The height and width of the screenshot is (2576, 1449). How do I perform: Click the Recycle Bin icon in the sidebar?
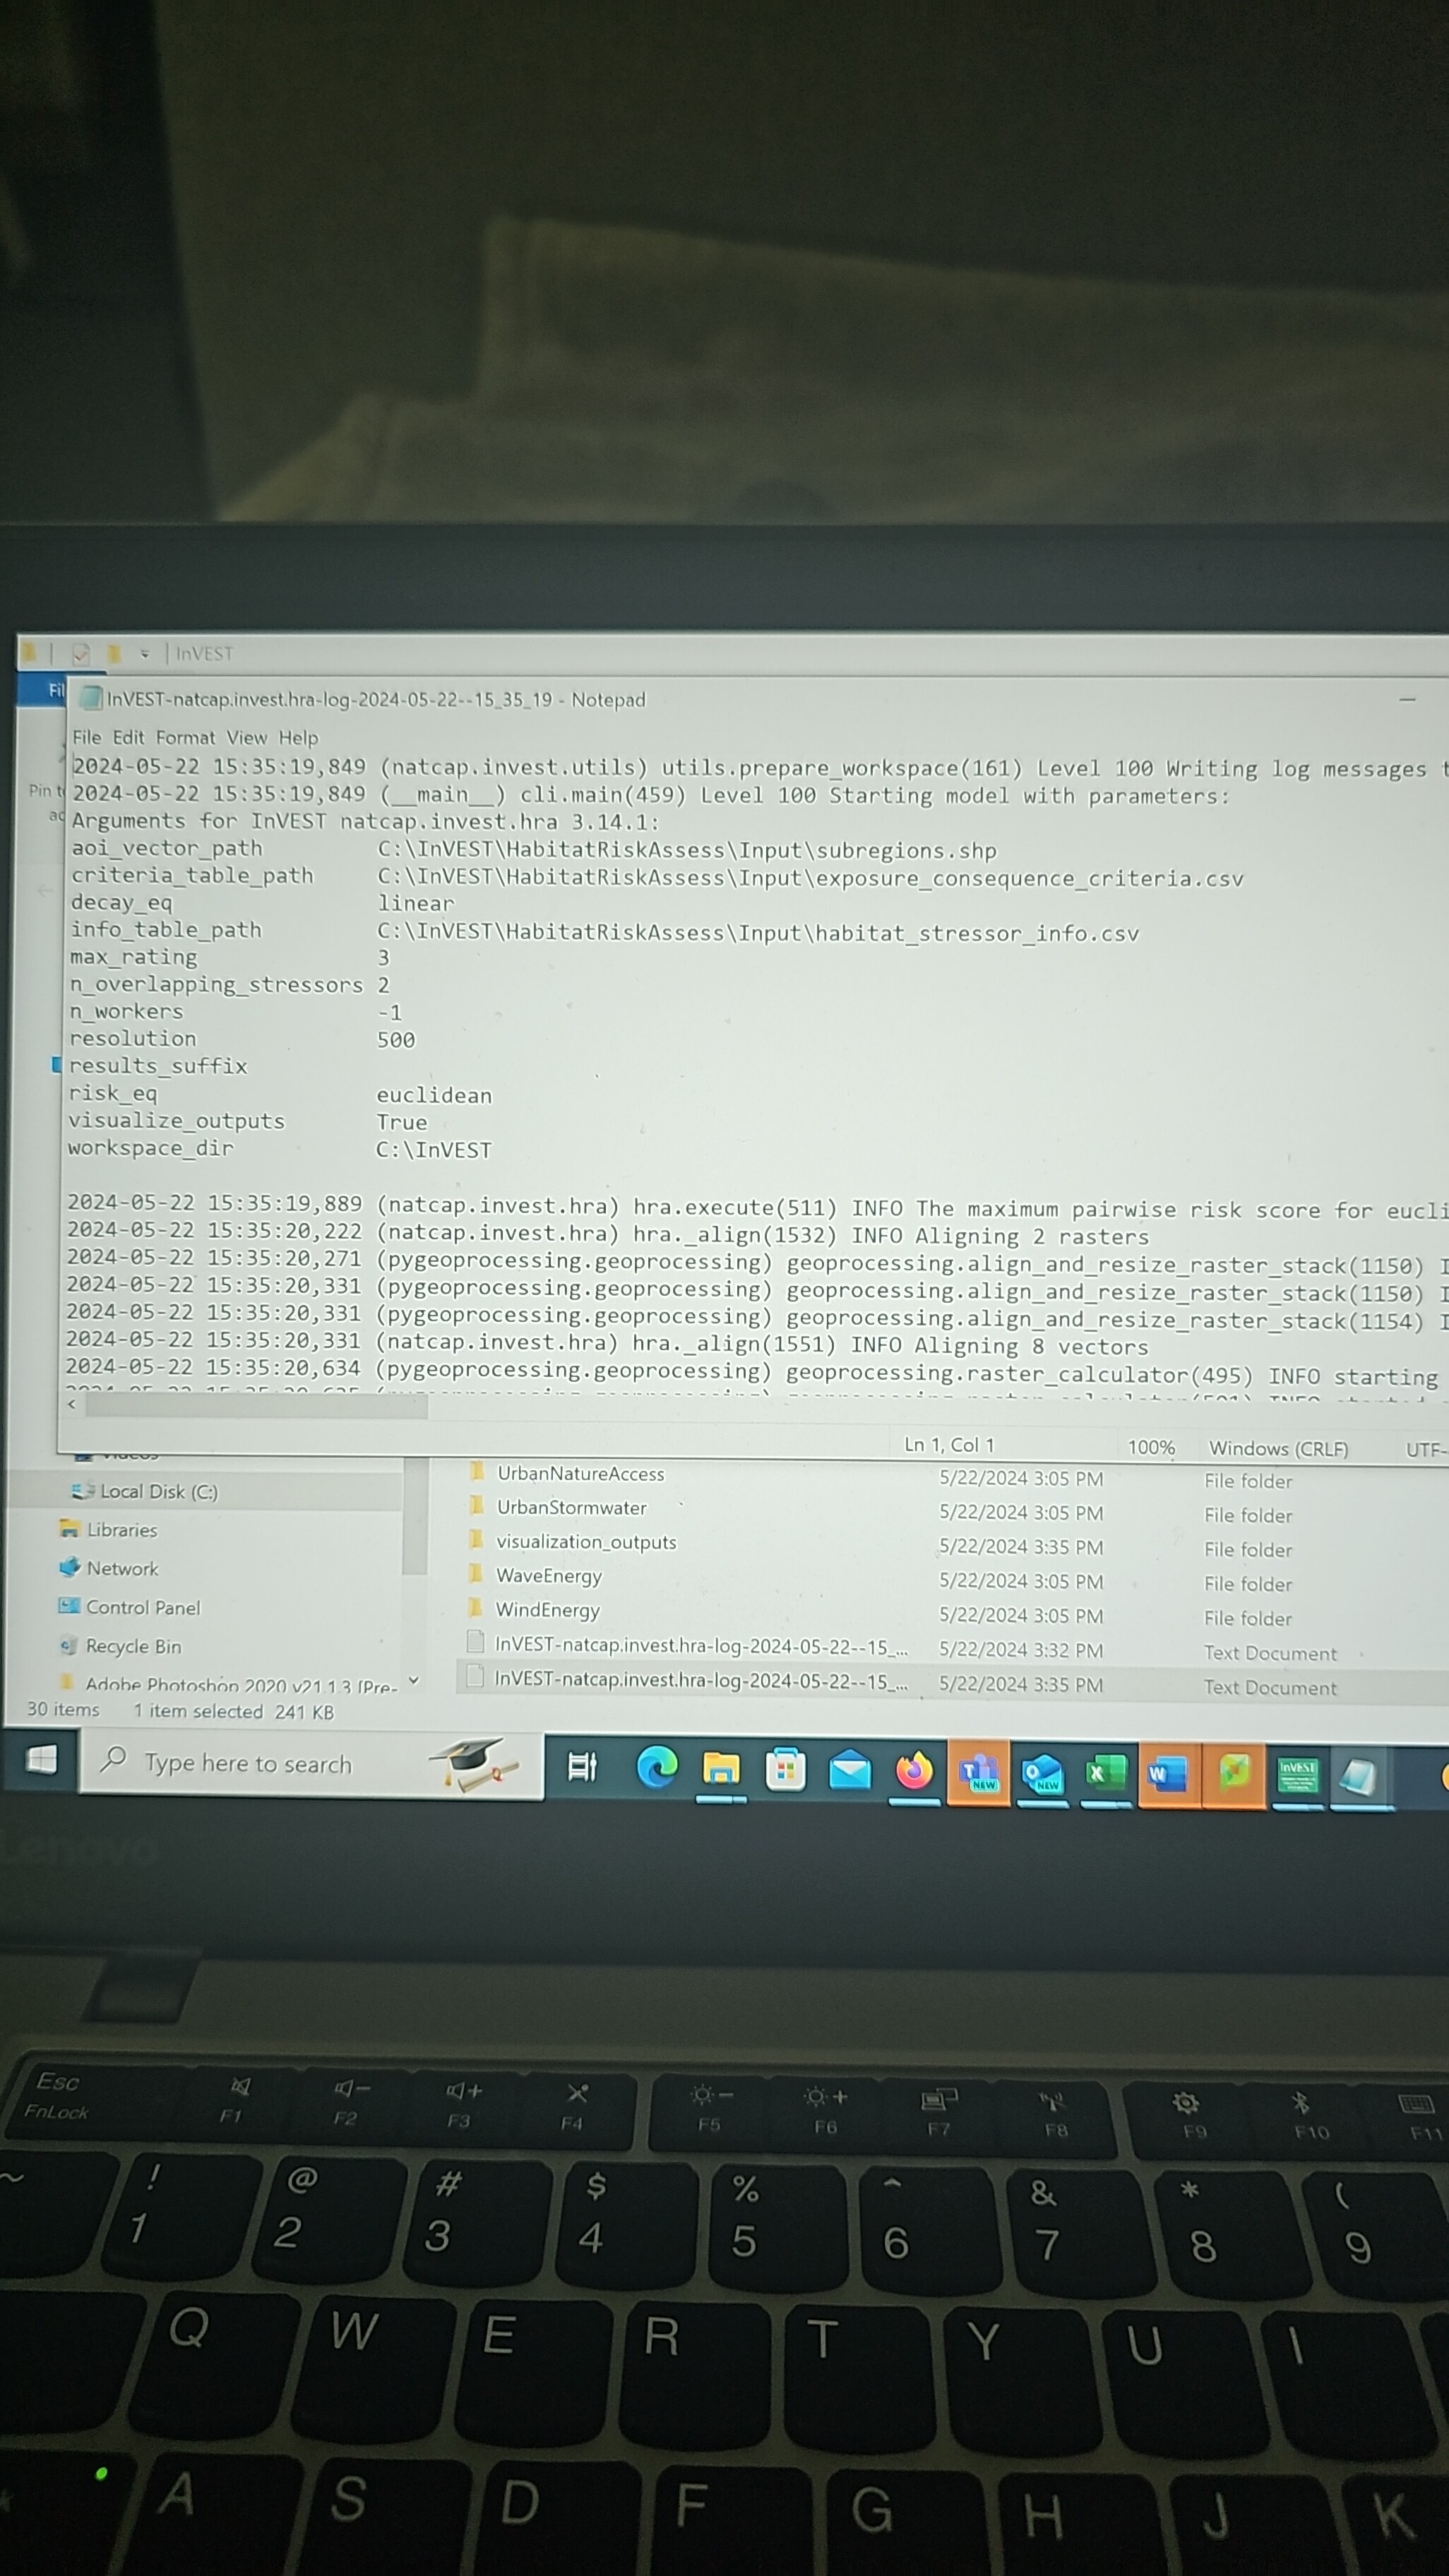(x=68, y=1645)
